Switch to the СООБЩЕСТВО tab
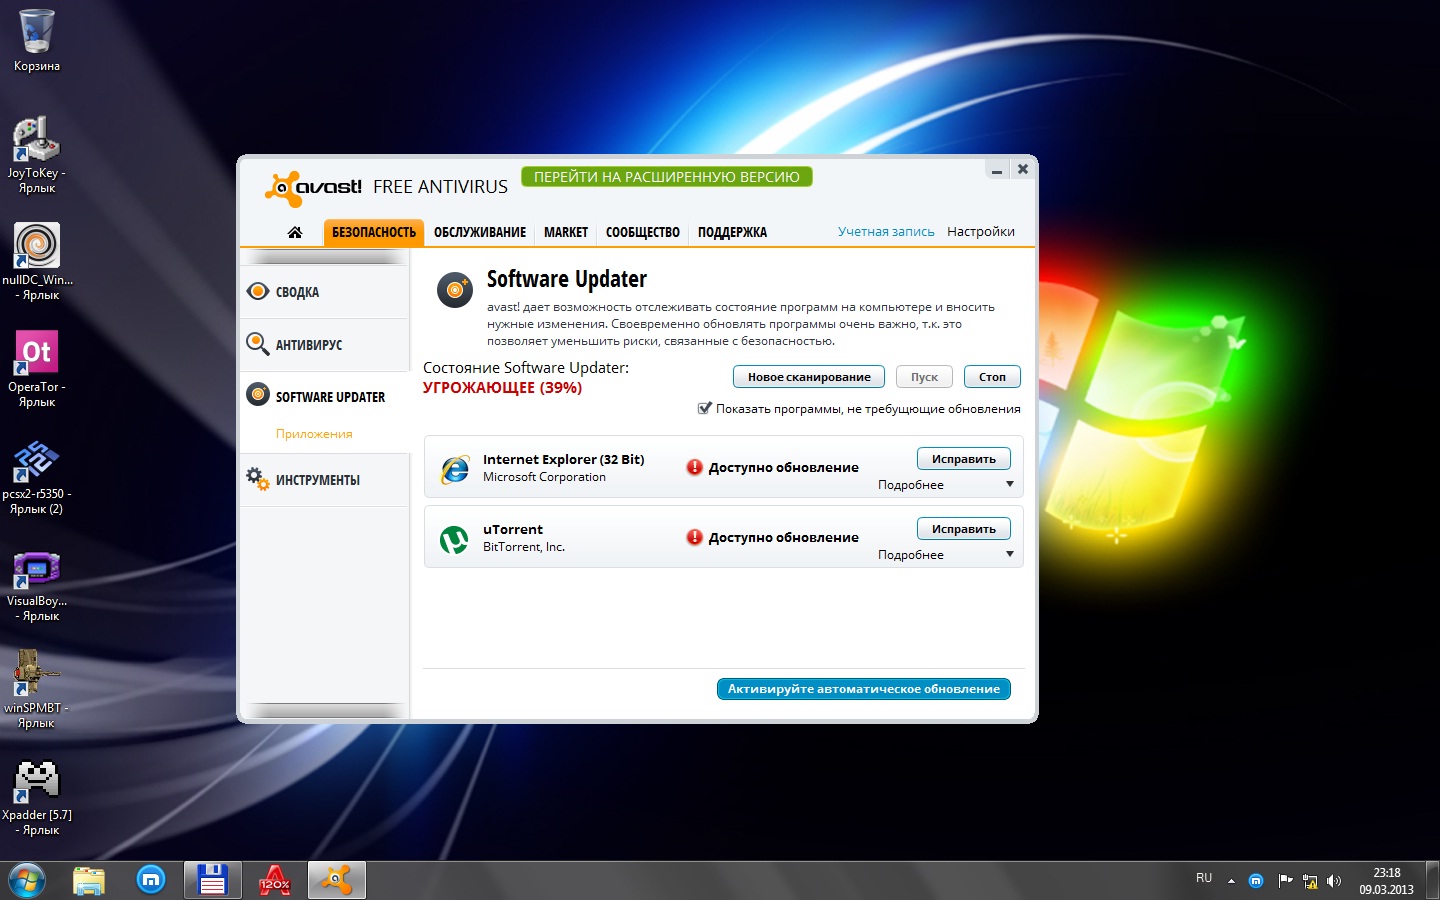 pos(643,232)
